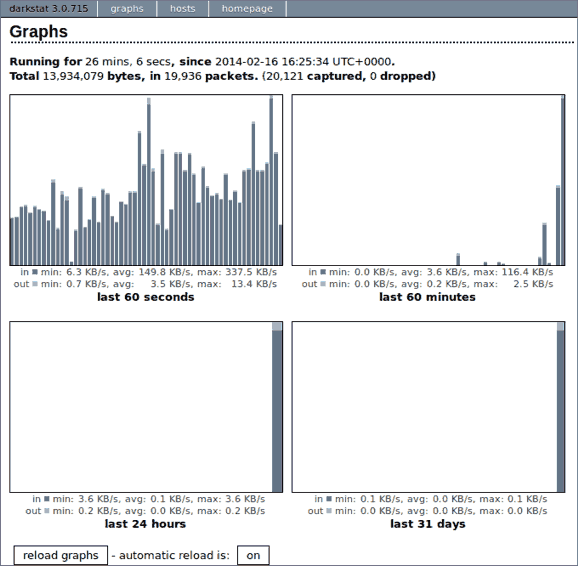Click the 'out' legend swatch under 24 hours graph
This screenshot has width=578, height=566.
click(x=47, y=511)
